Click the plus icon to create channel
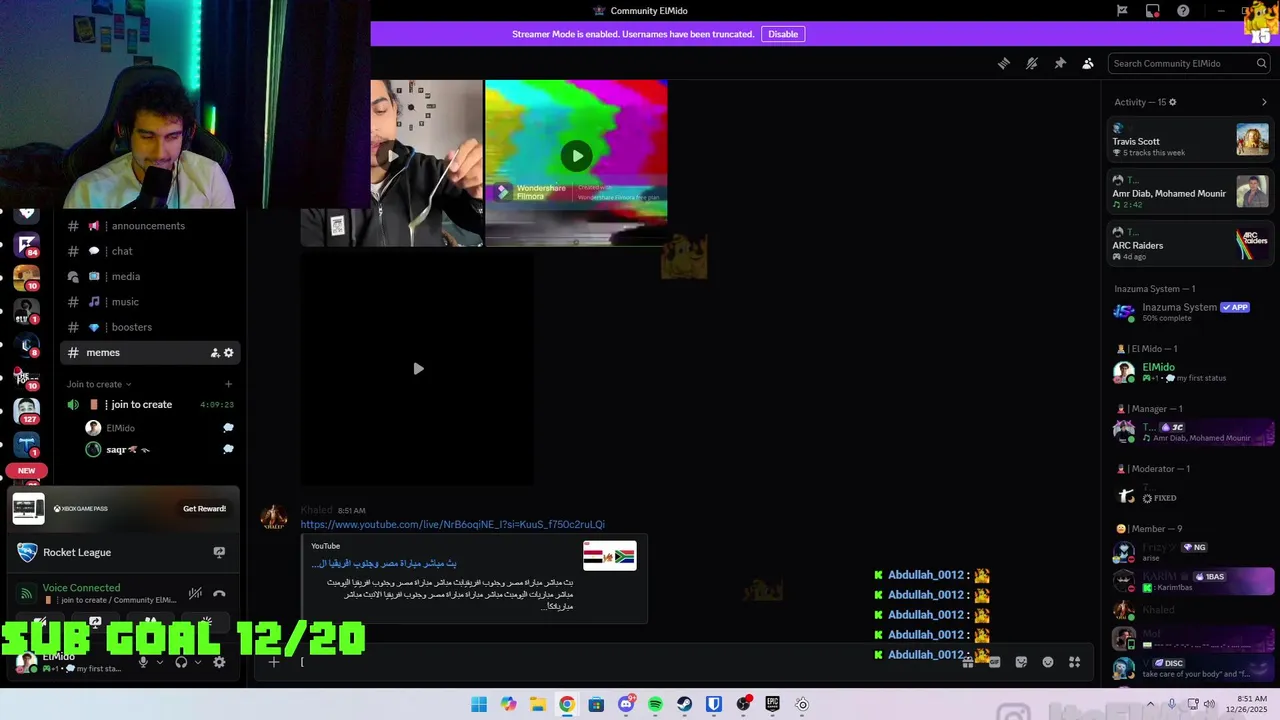 click(228, 384)
